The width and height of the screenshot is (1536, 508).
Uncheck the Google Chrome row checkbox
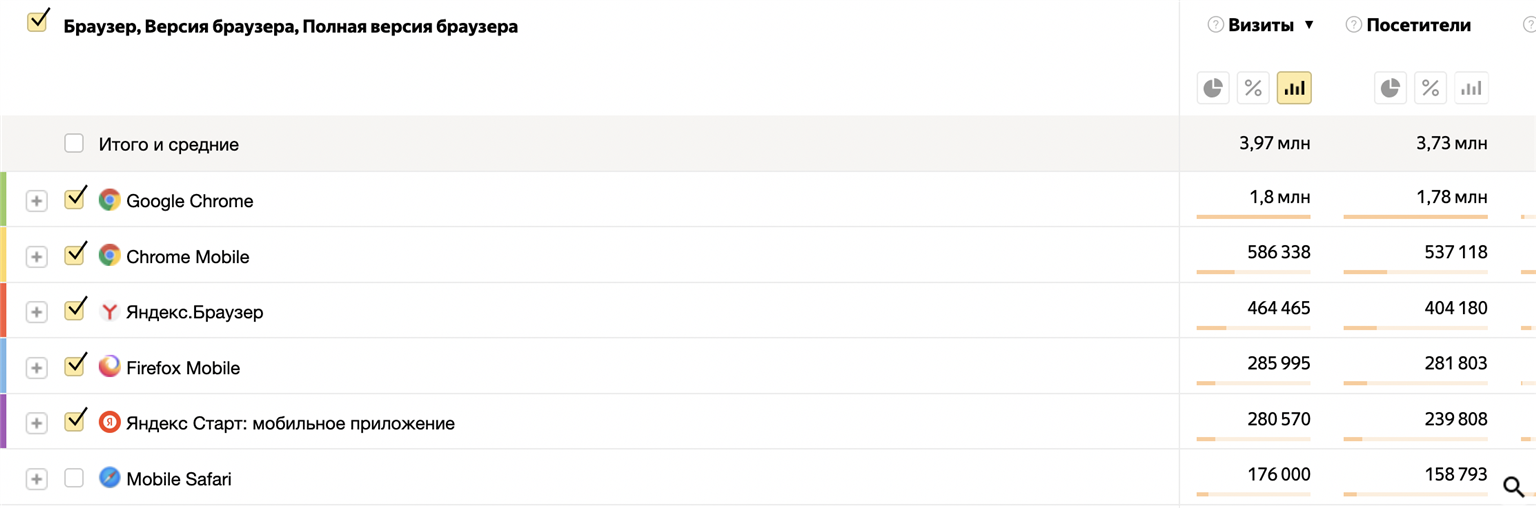coord(74,200)
